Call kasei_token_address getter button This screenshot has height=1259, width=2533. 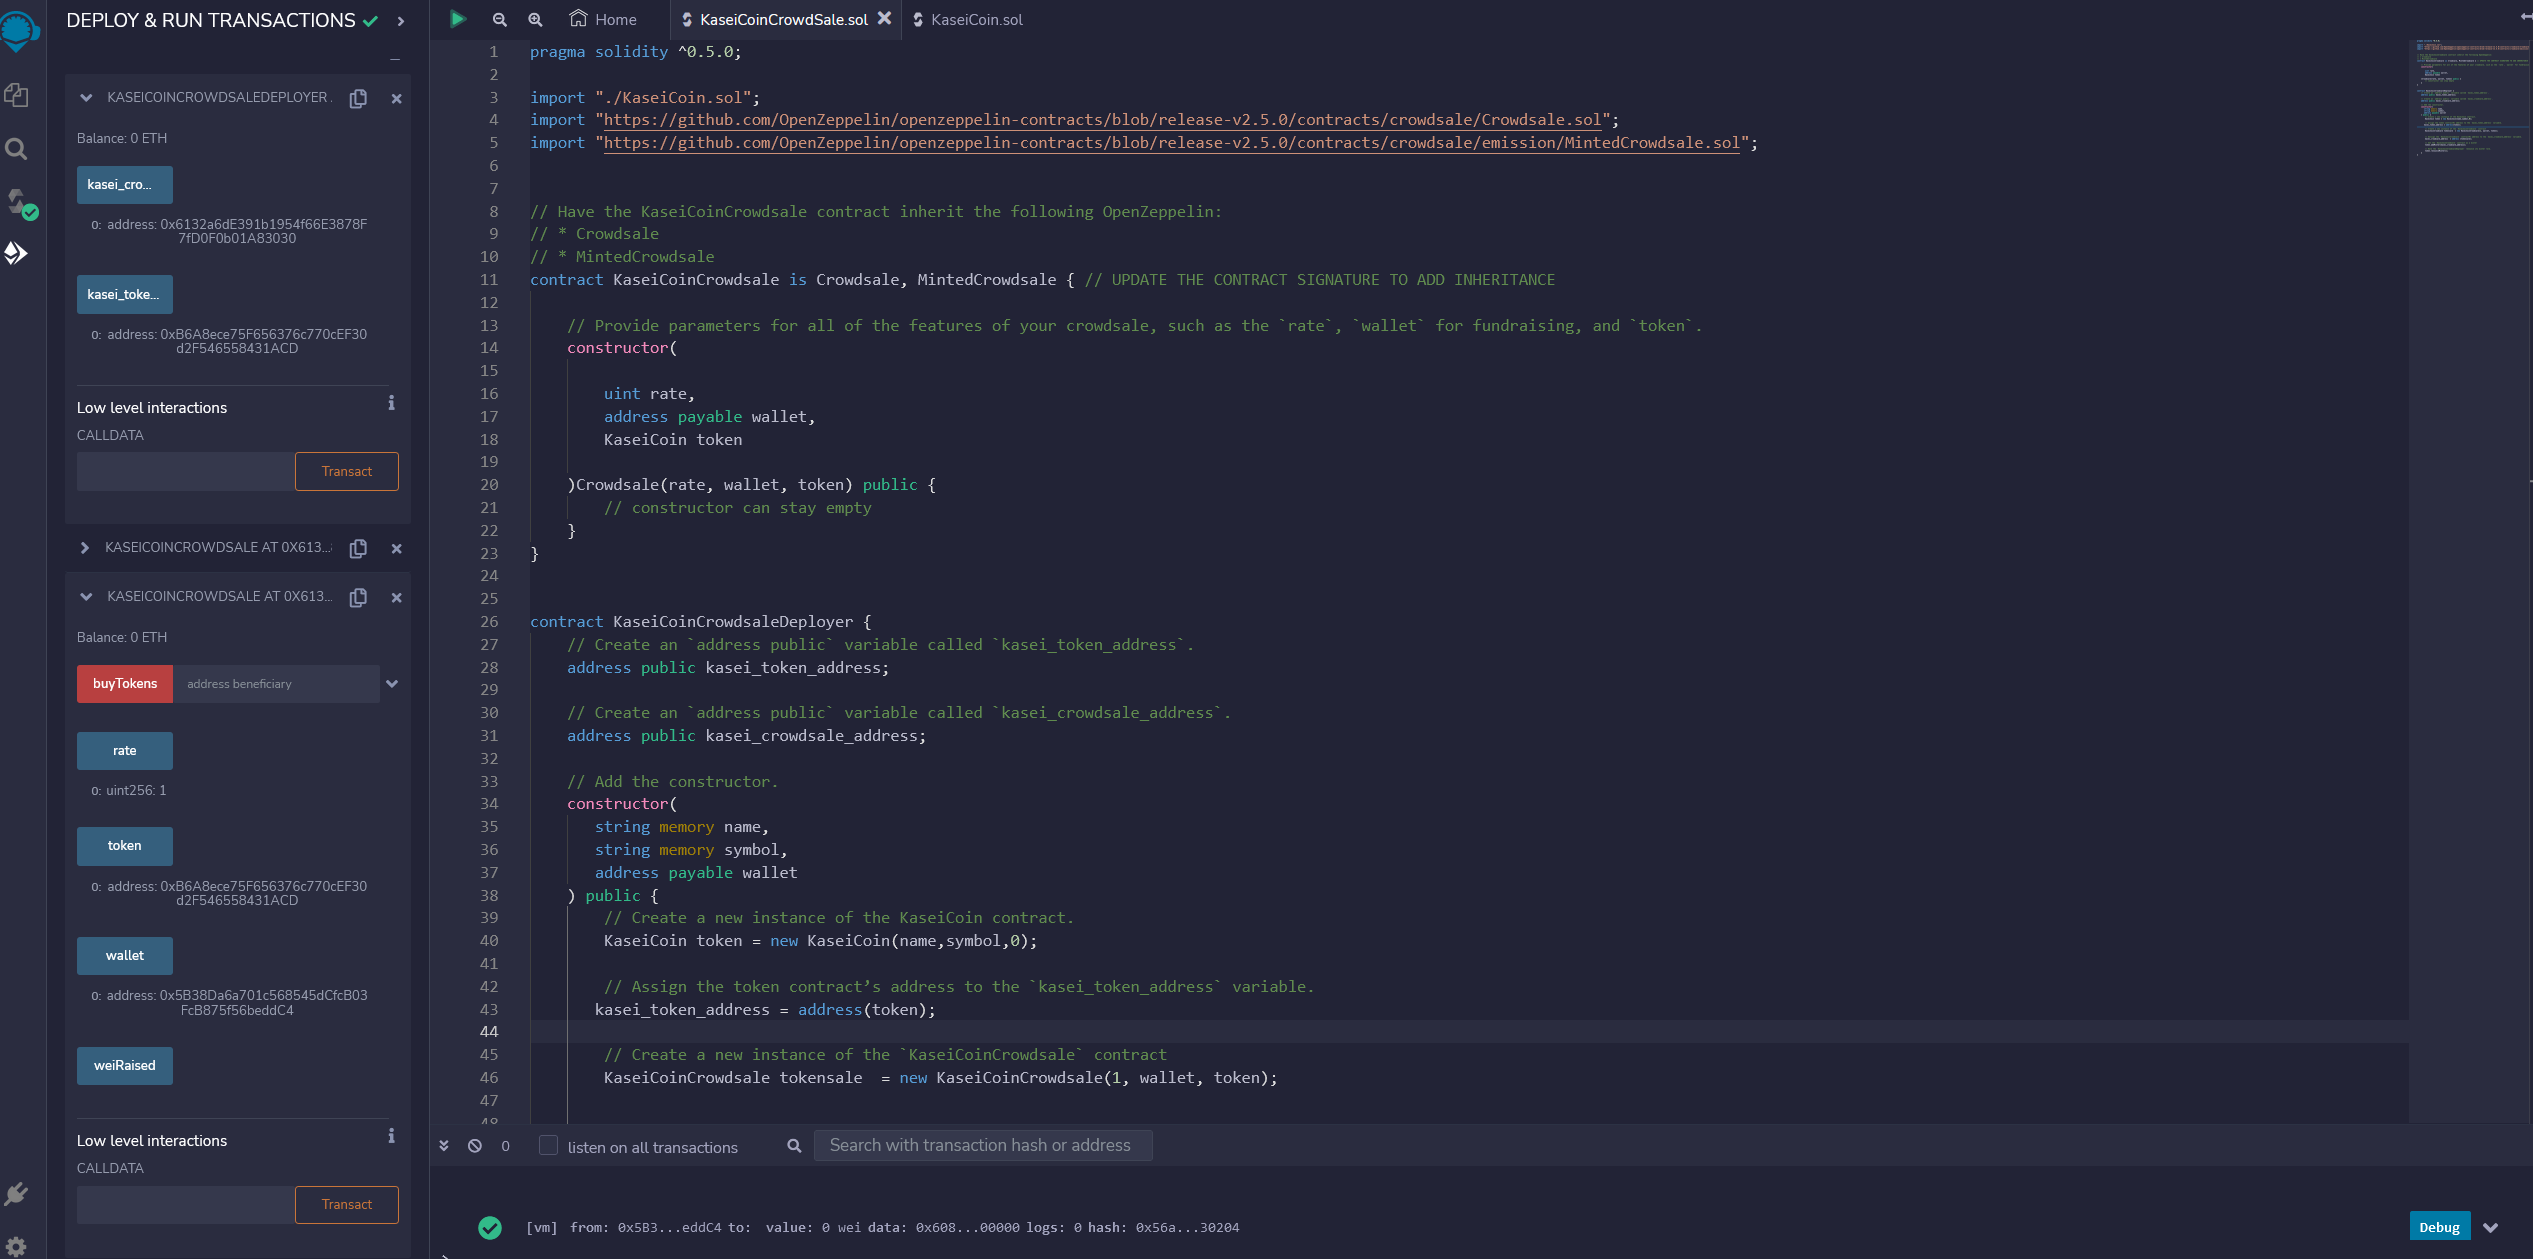(x=125, y=295)
